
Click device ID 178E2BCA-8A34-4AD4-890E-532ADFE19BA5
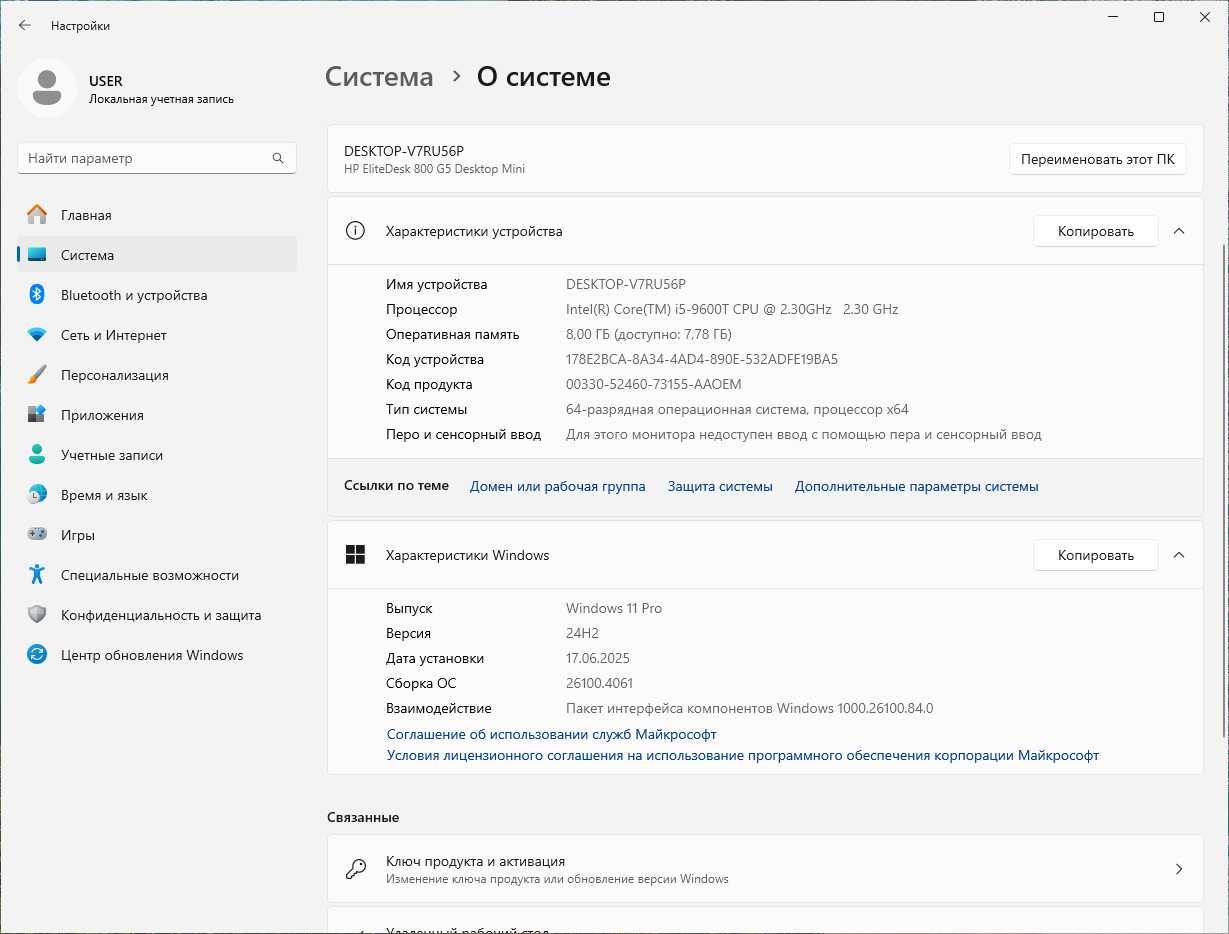tap(702, 359)
